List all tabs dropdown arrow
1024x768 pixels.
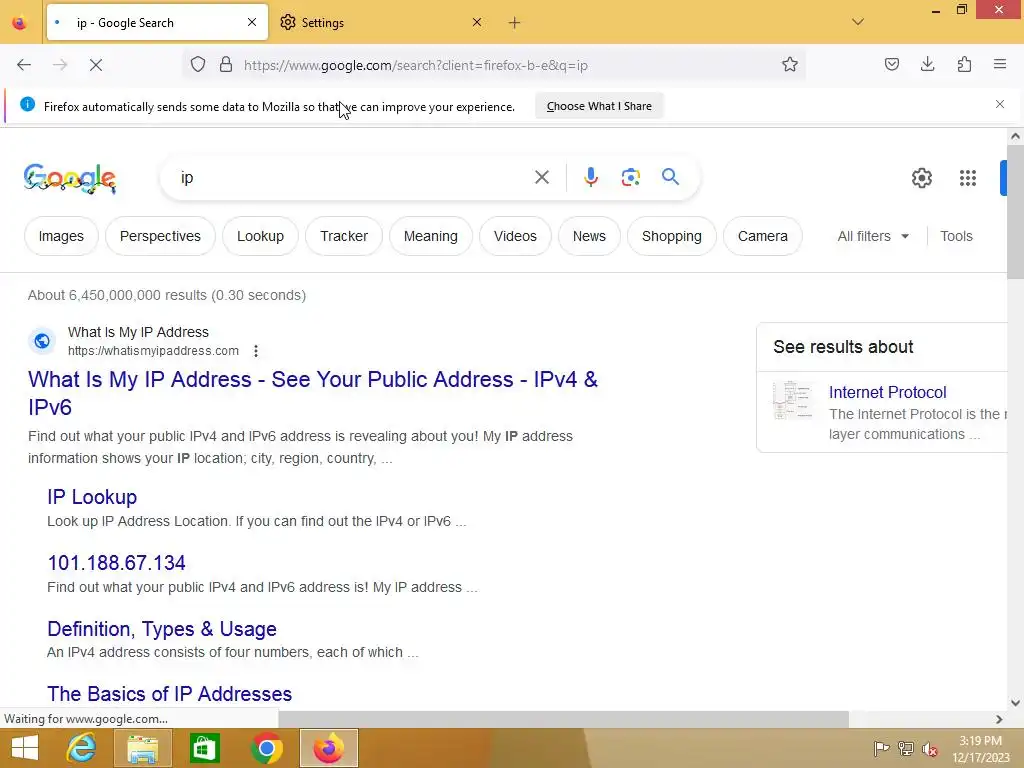click(x=858, y=22)
